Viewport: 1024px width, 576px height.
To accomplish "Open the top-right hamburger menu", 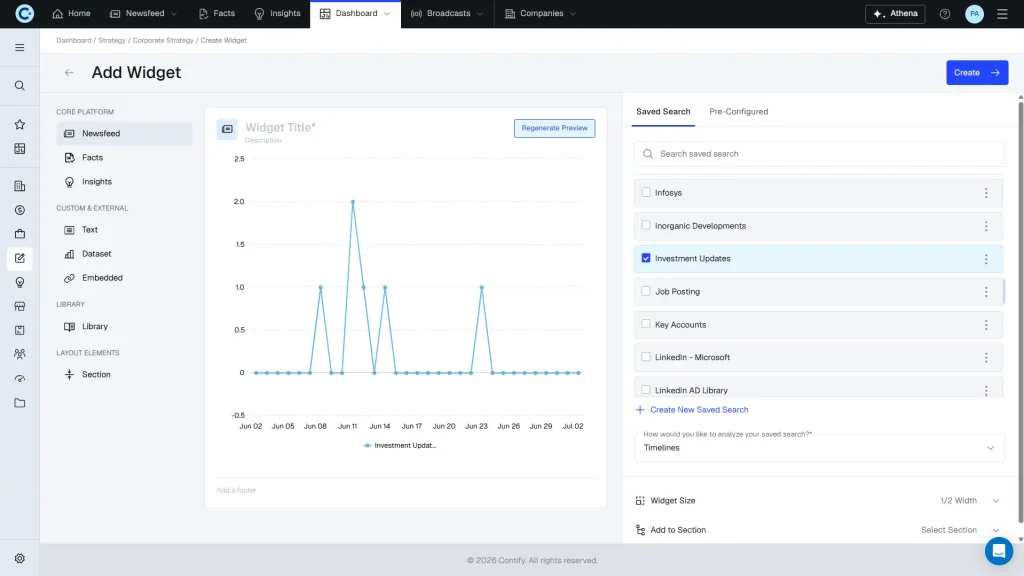I will (1002, 14).
